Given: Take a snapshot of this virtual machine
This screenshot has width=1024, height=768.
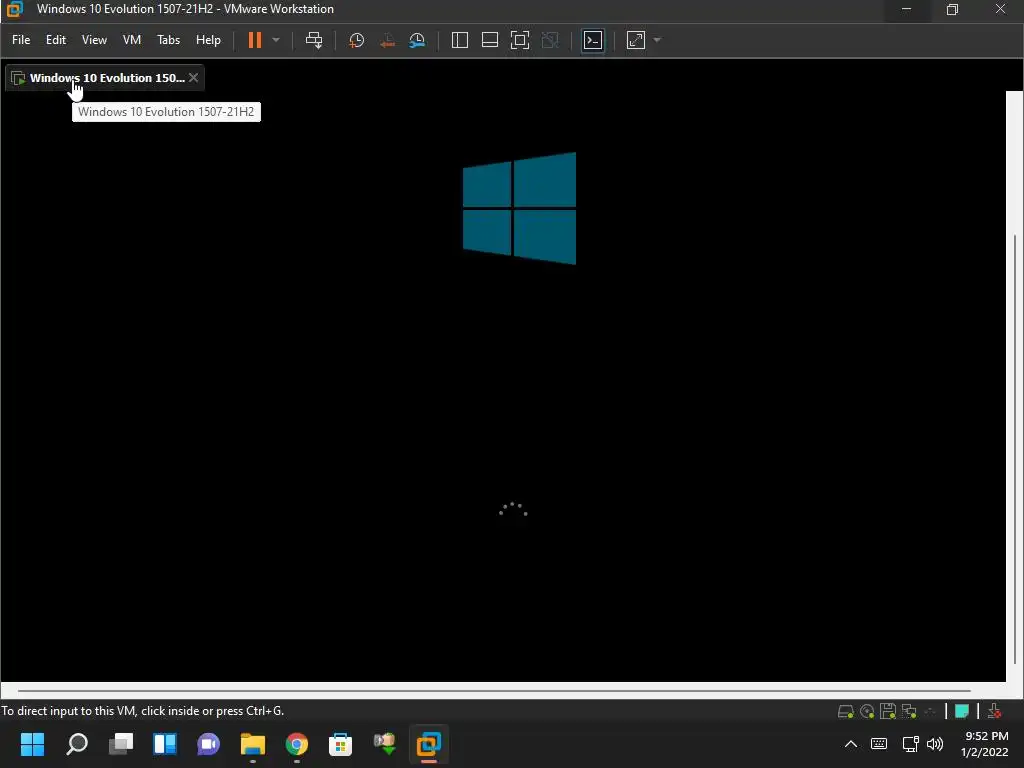Looking at the screenshot, I should tap(357, 40).
